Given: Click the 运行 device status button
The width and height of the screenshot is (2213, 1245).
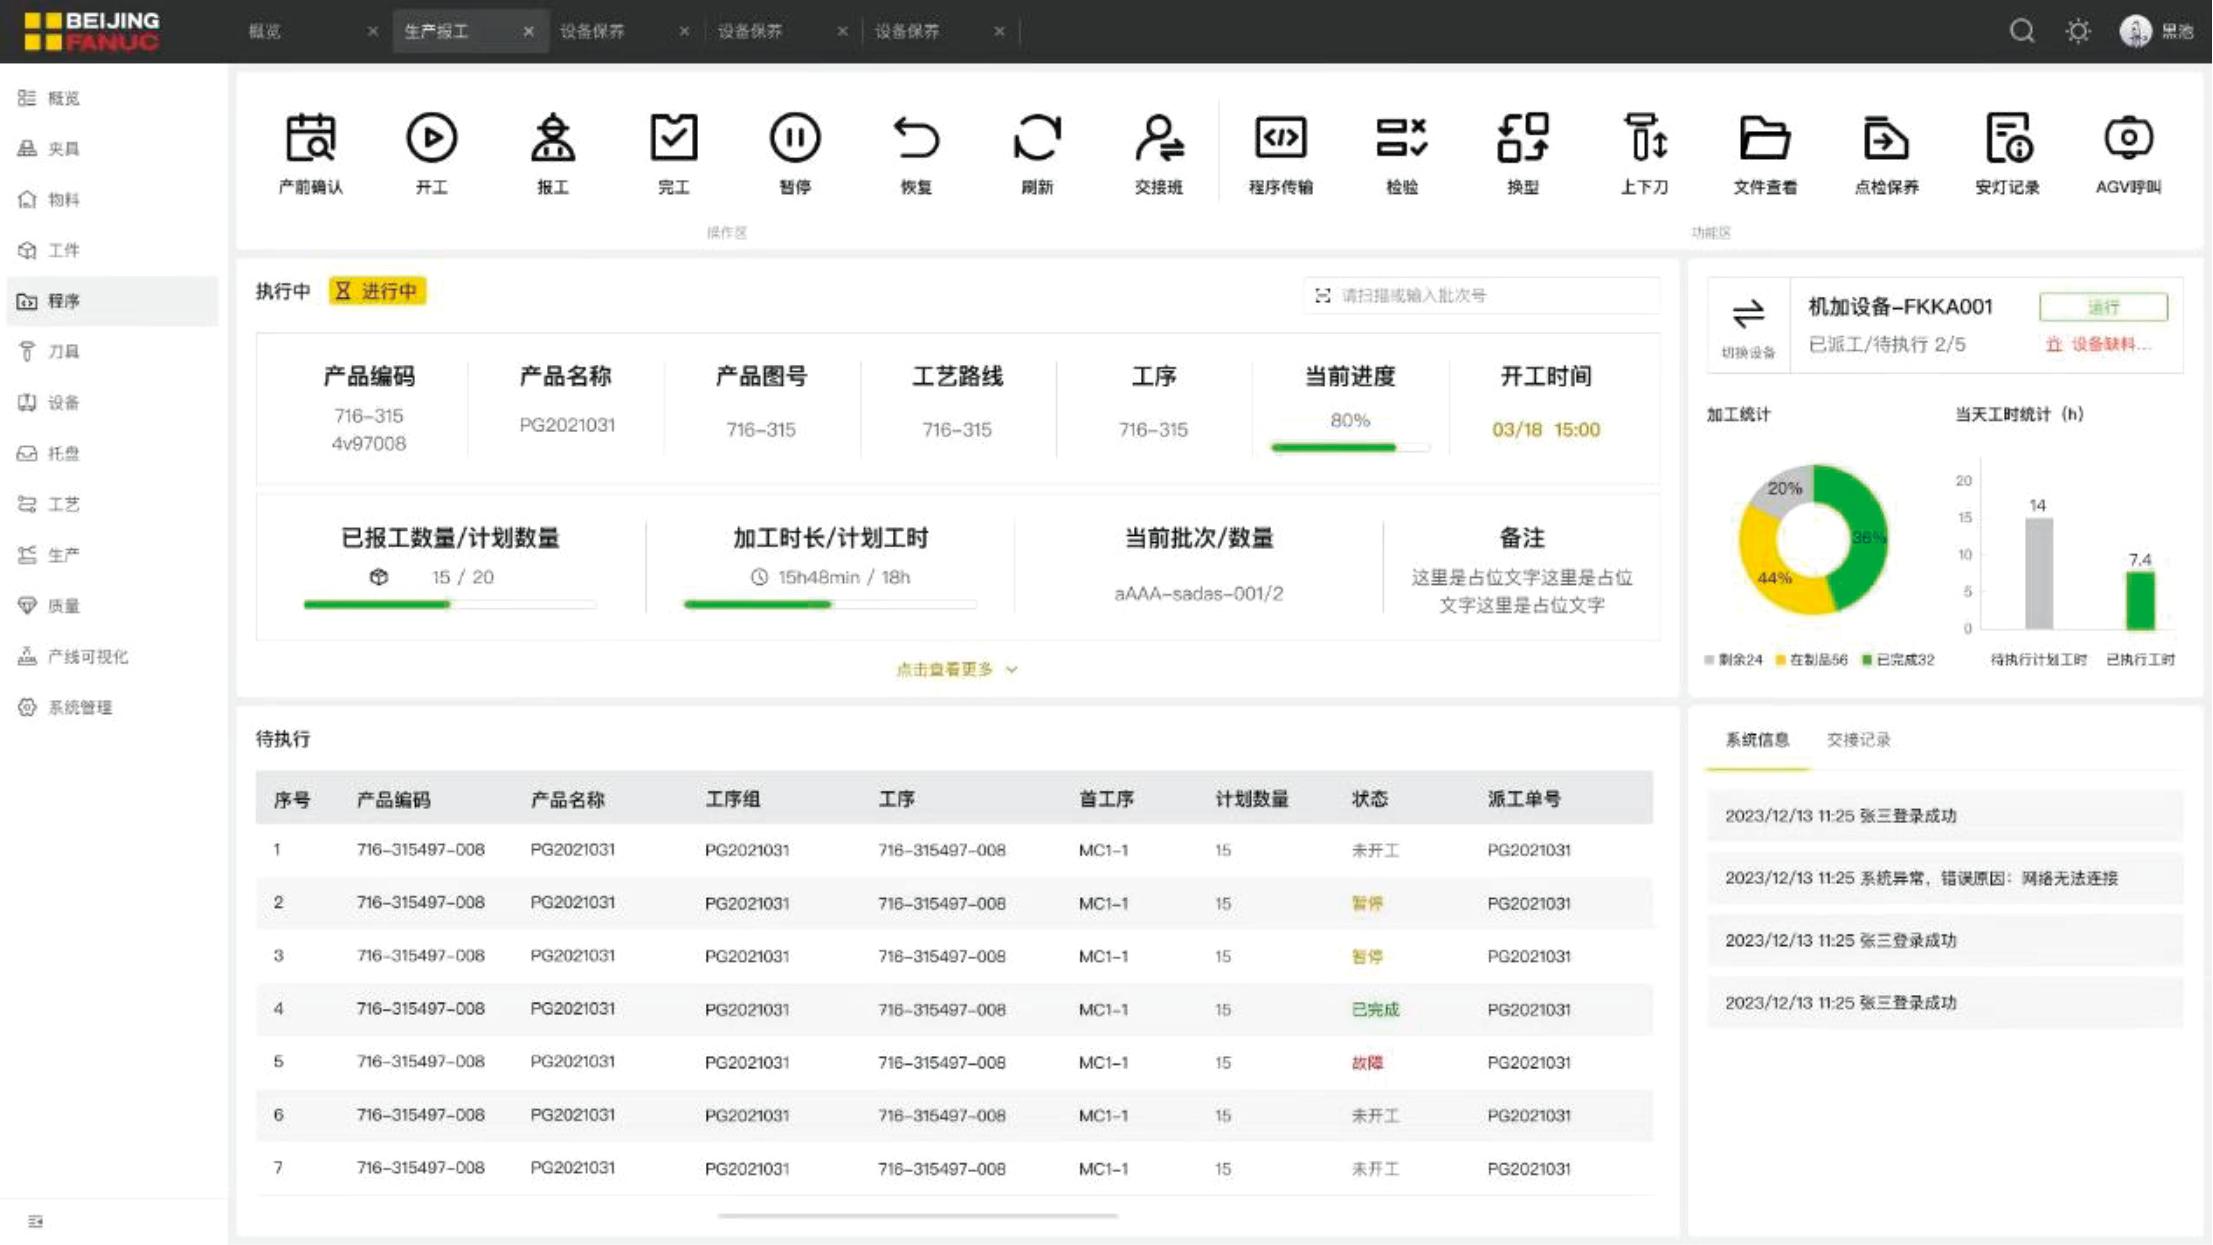Looking at the screenshot, I should (2103, 307).
